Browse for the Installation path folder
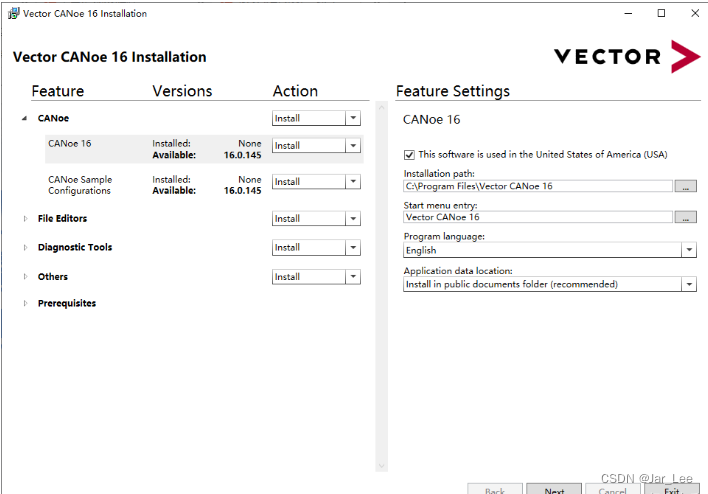The height and width of the screenshot is (494, 708). point(685,186)
